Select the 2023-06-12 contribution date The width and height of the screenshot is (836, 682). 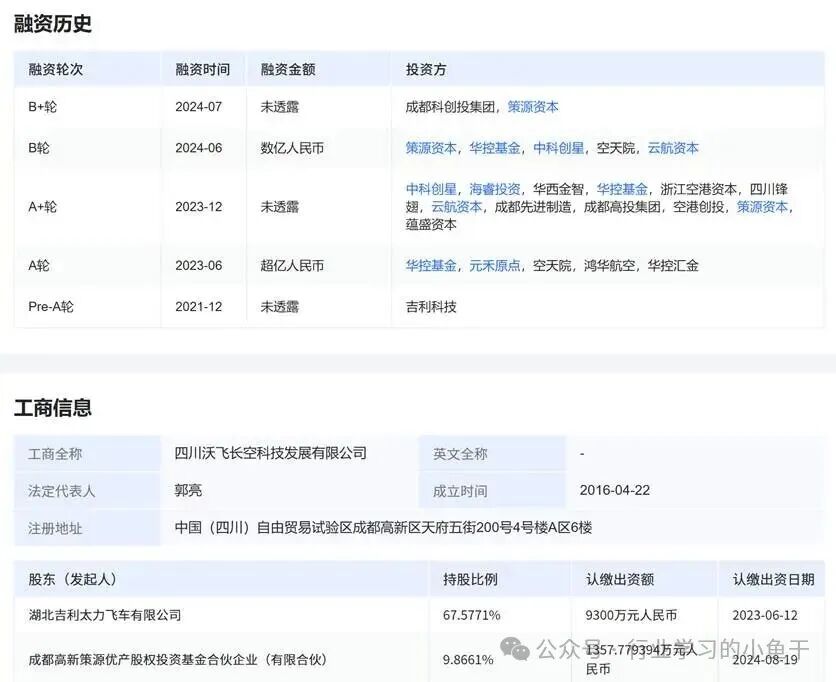[765, 615]
